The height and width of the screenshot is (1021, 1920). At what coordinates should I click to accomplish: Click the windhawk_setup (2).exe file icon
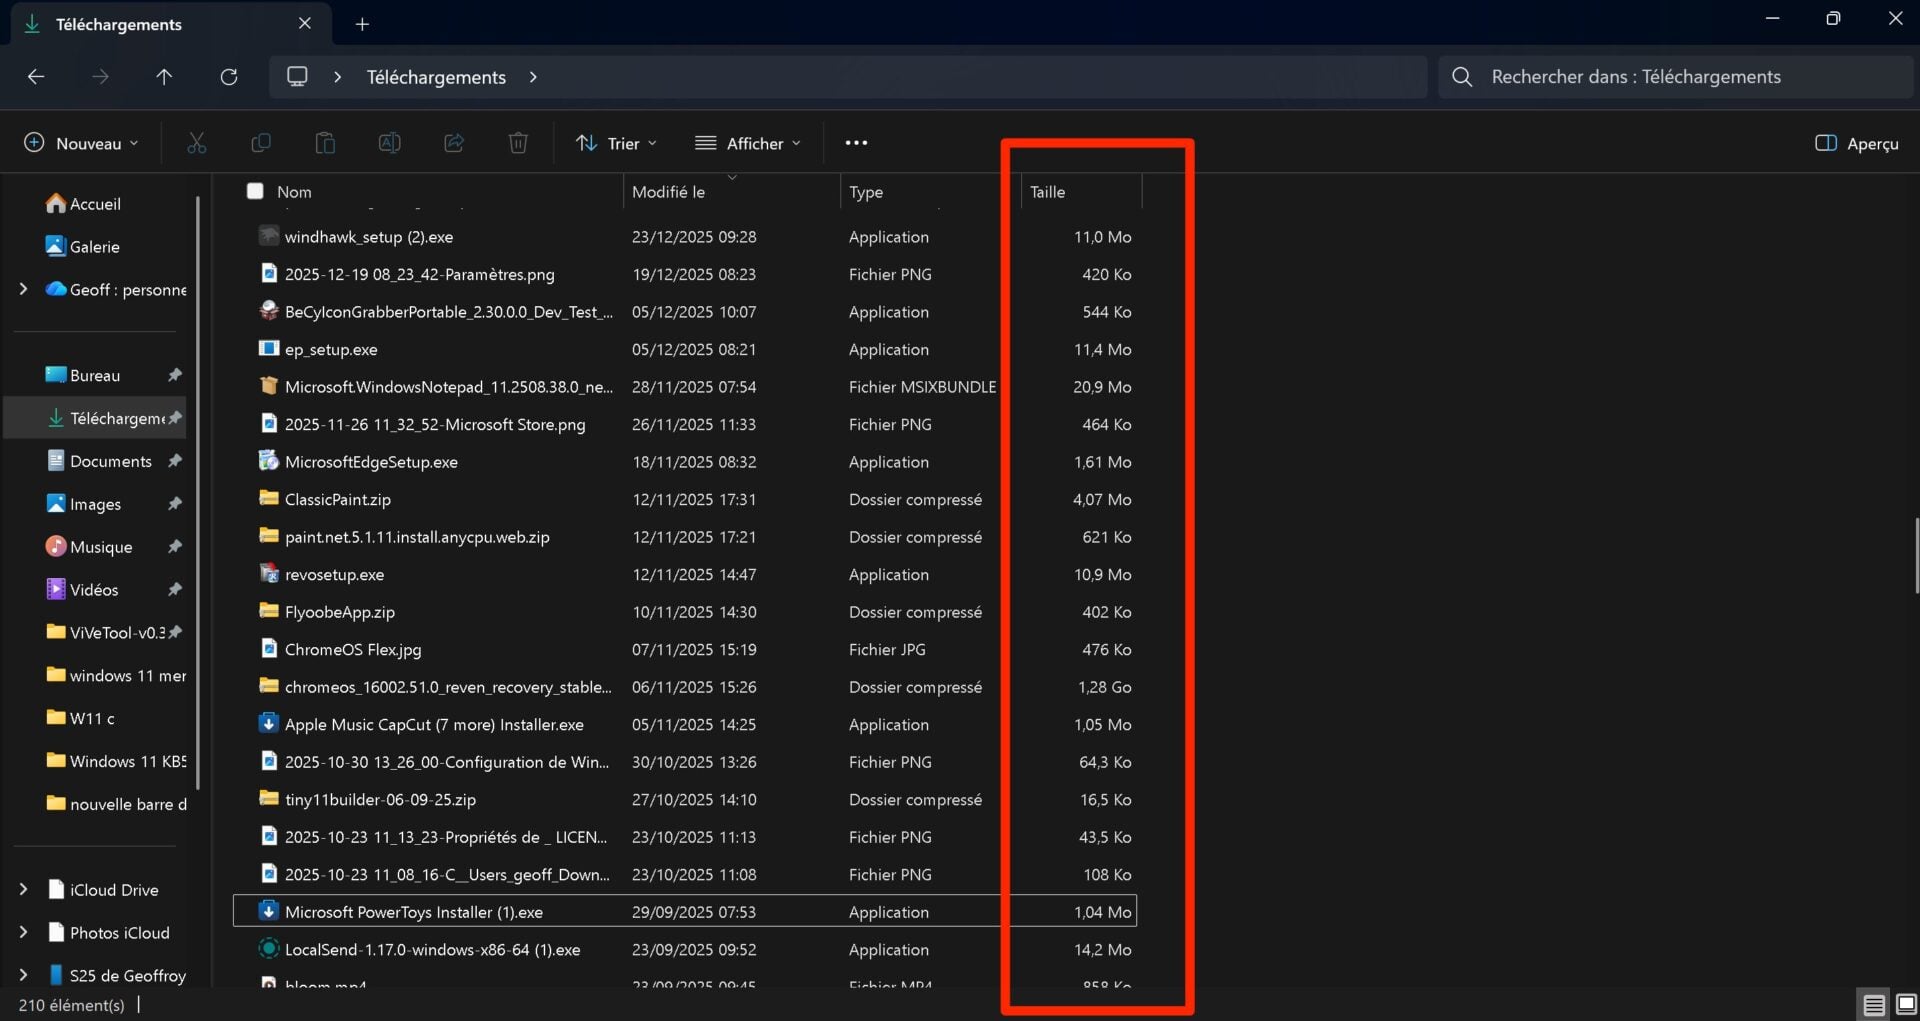tap(268, 236)
